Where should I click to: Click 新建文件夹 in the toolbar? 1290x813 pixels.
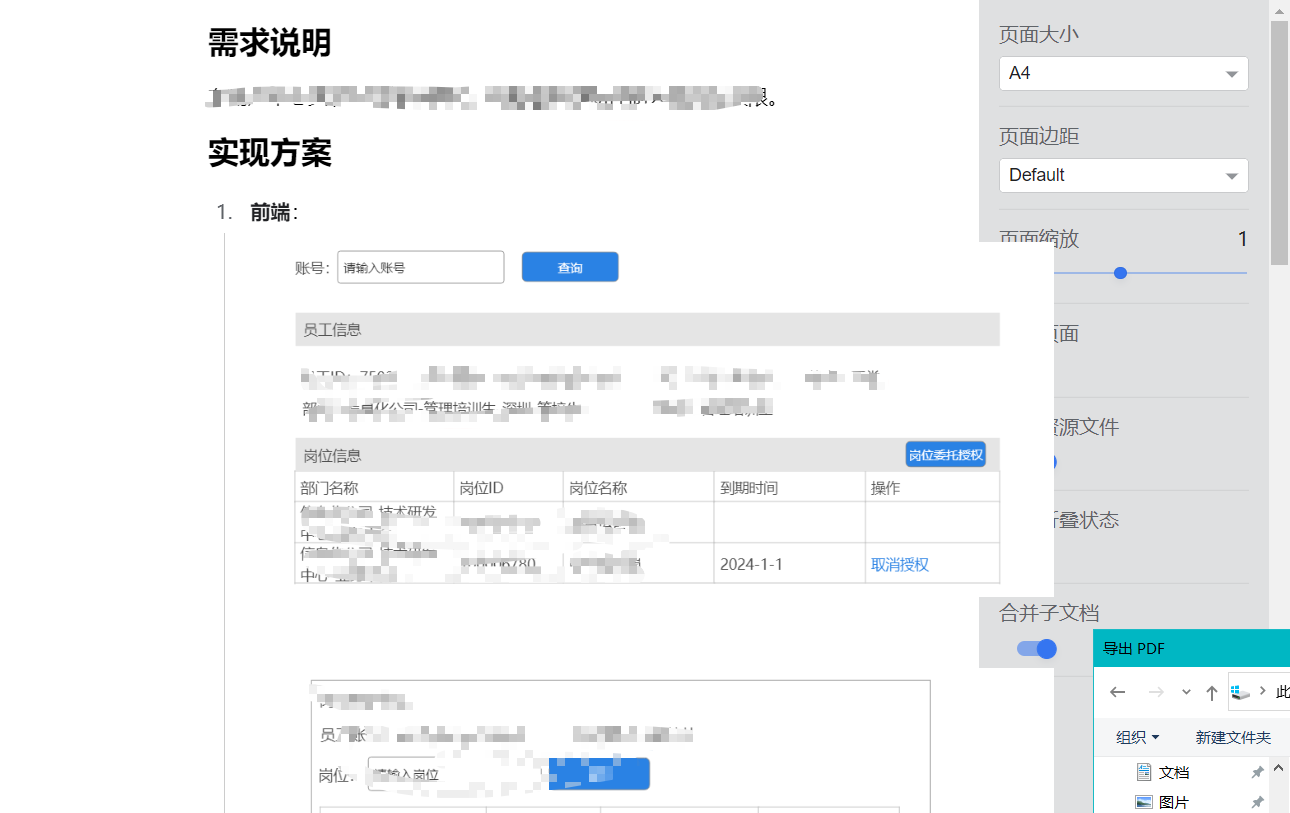[1232, 737]
